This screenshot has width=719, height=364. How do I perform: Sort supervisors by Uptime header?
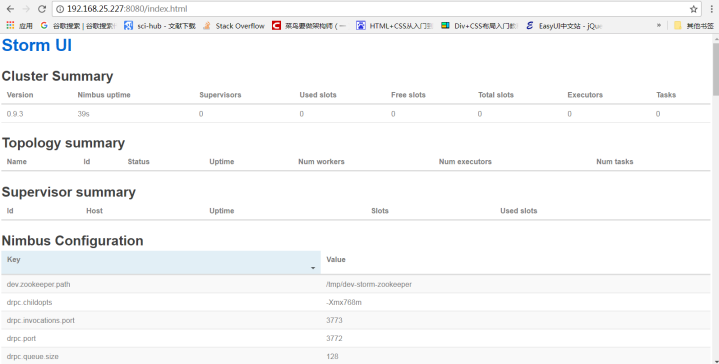221,210
